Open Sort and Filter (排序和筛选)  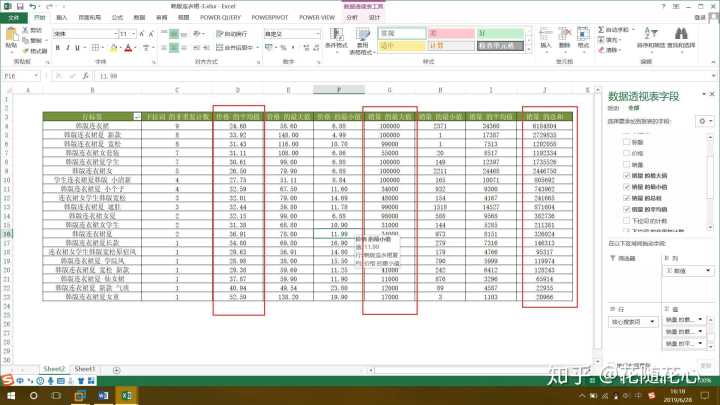click(651, 38)
